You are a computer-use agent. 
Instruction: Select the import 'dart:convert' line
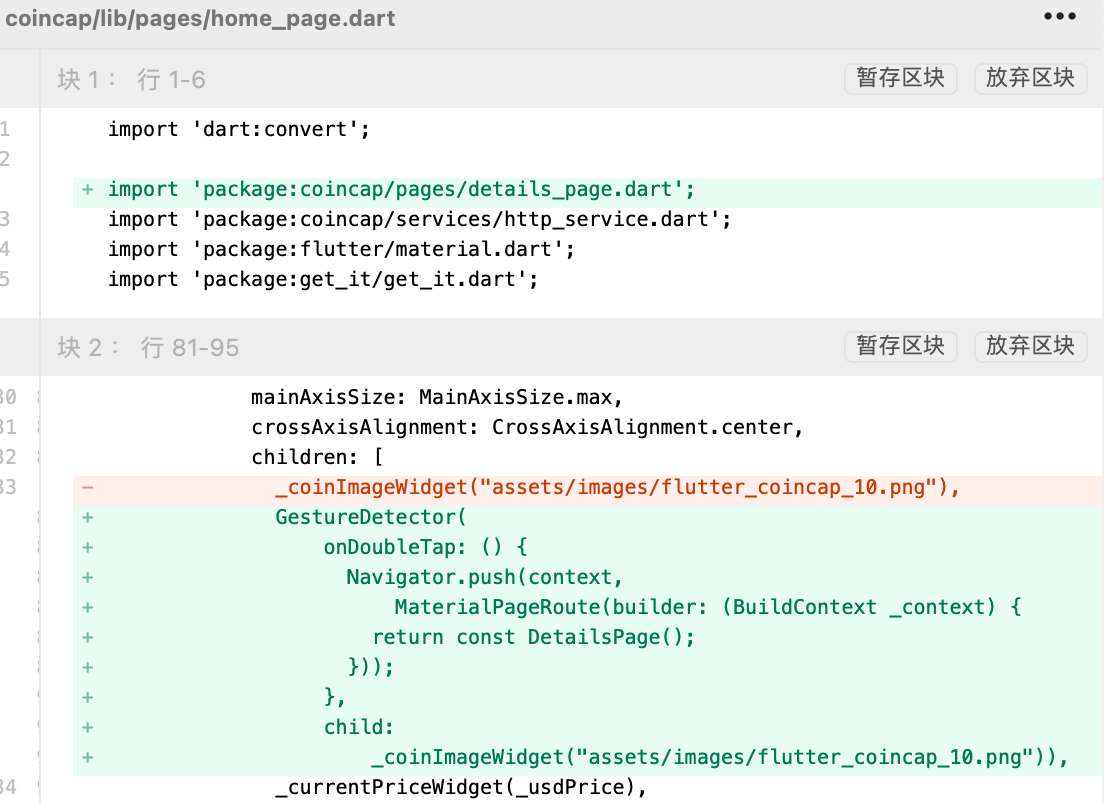click(x=239, y=130)
